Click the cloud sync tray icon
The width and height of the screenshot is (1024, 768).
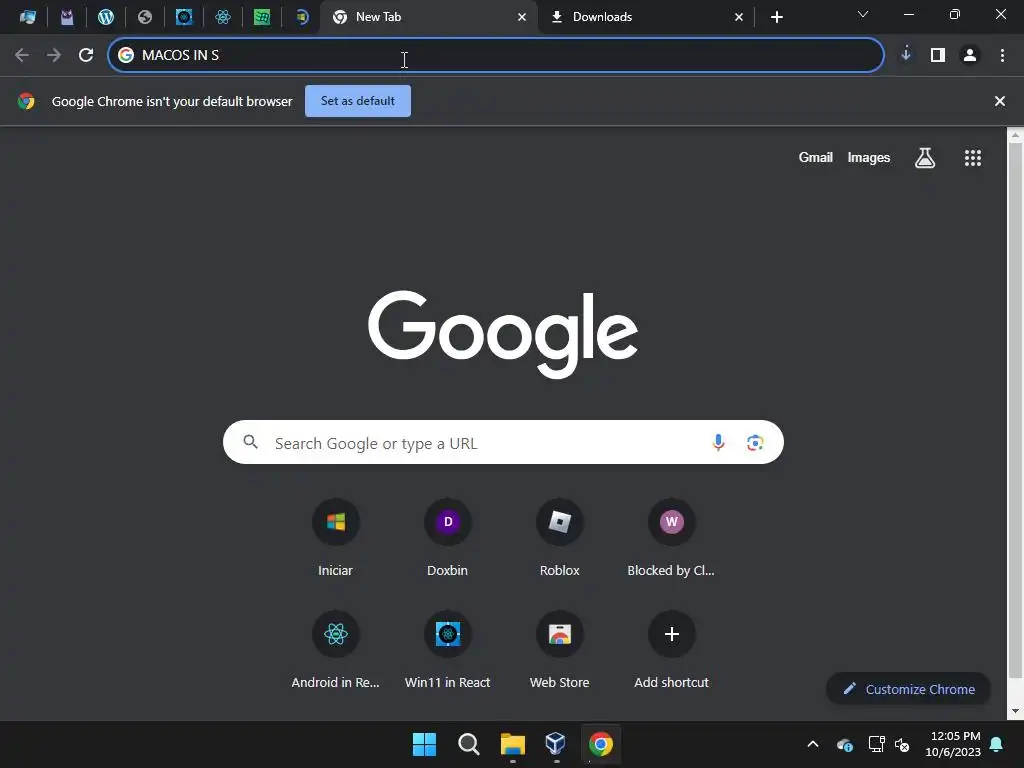(x=845, y=744)
